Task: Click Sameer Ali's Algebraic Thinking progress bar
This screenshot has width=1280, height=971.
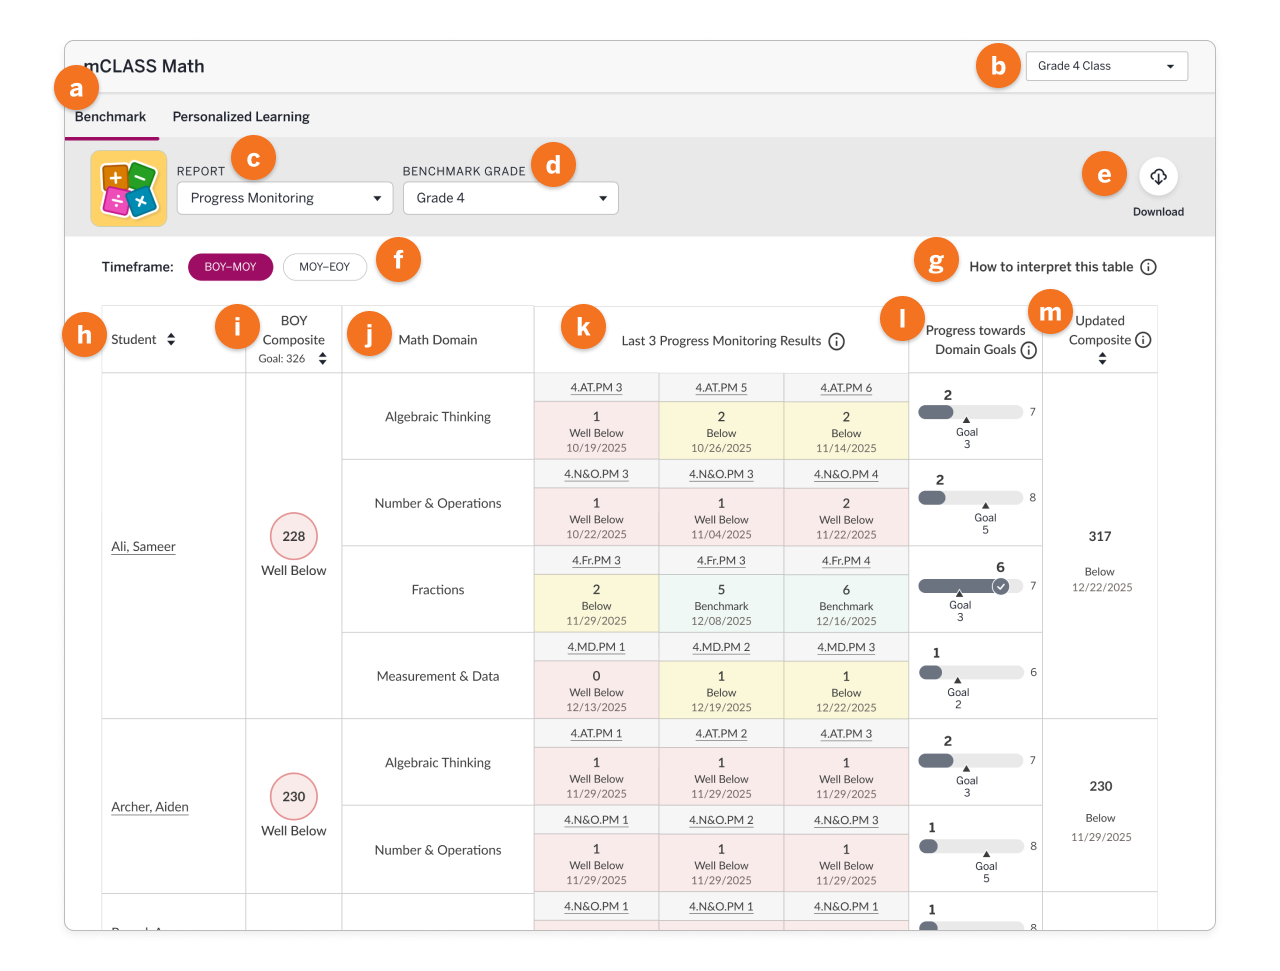Action: coord(971,412)
